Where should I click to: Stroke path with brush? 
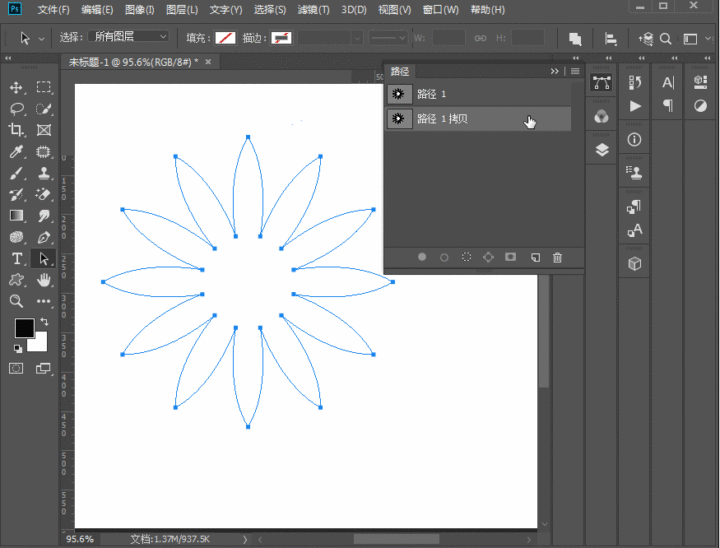tap(444, 257)
